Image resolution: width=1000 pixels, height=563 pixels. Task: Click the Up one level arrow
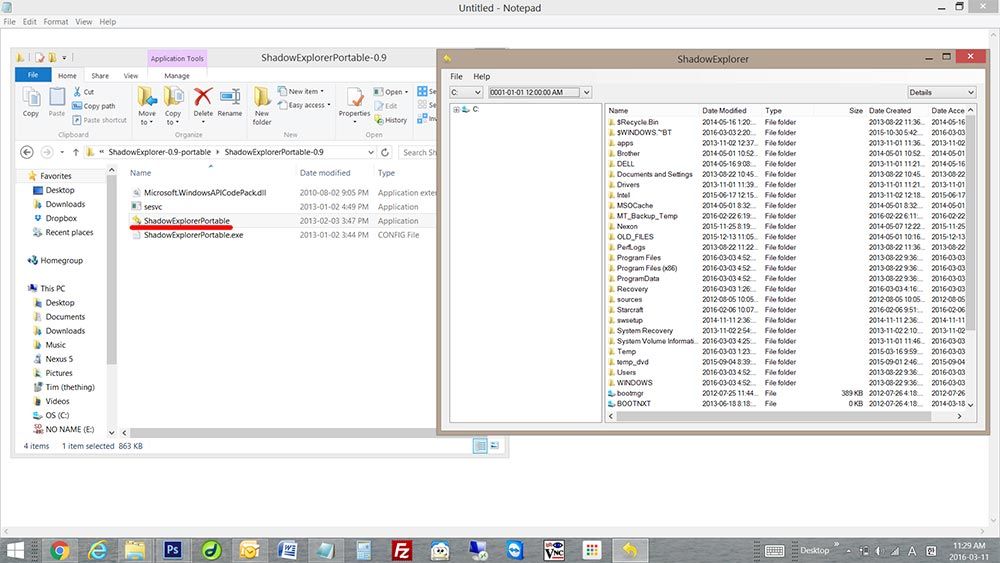pos(75,152)
